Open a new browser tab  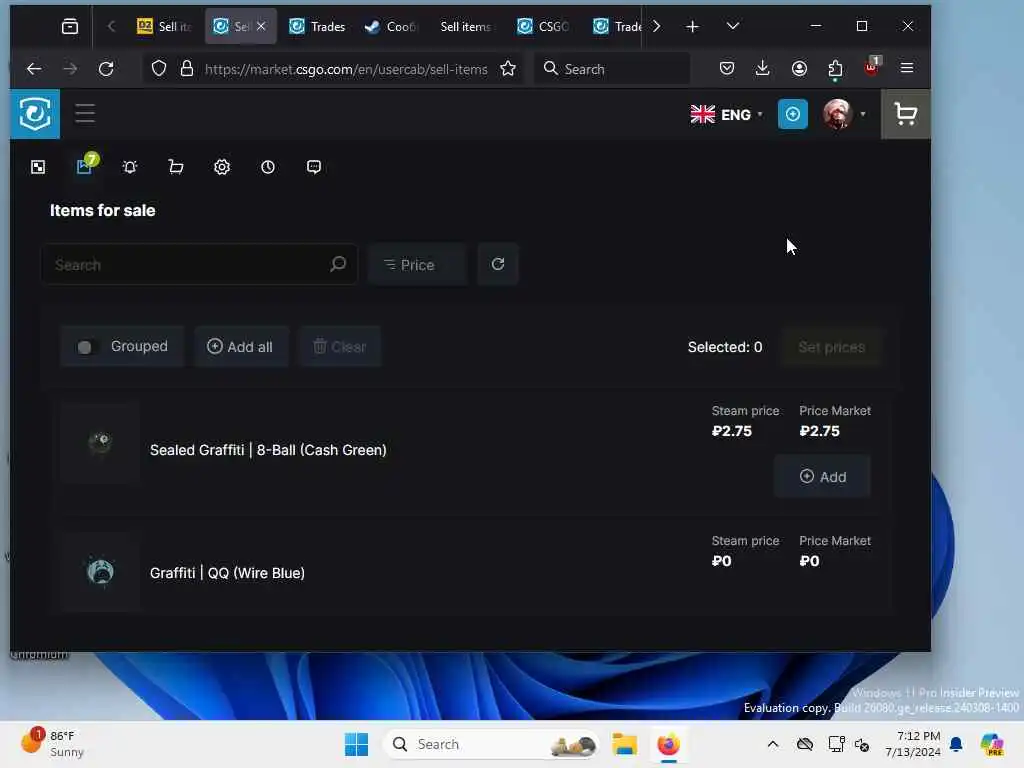(692, 26)
